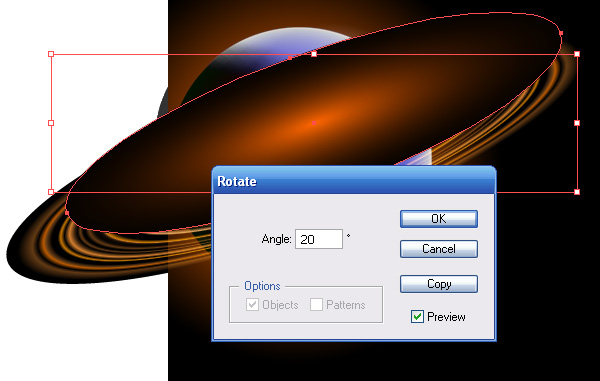Click the Copy button to rotate a duplicate
Screen dimensions: 600x381
439,284
